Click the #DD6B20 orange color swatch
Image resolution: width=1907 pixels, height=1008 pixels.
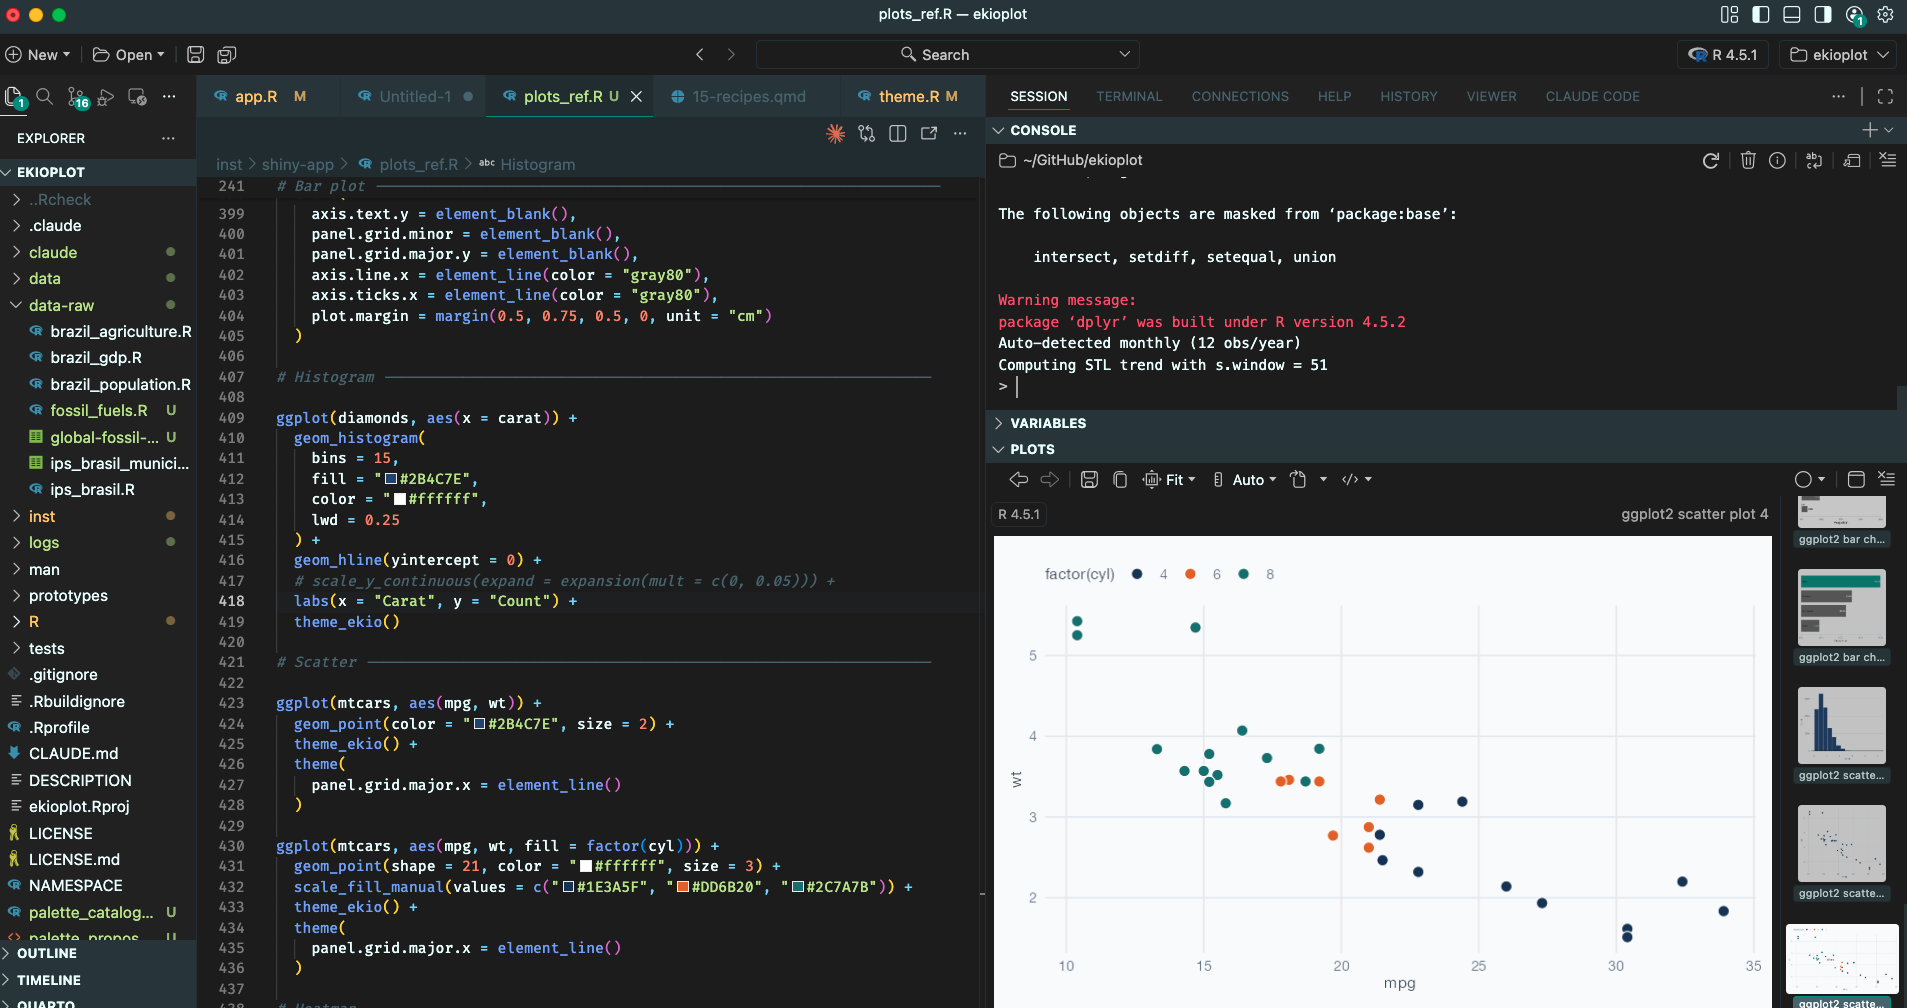[684, 887]
